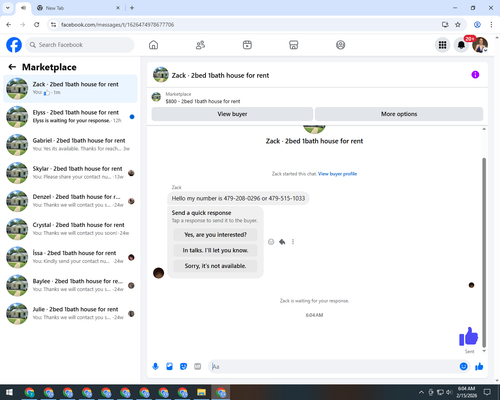Viewport: 500px width, 400px height.
Task: Show hidden system tray icons chevron
Action: (421, 392)
